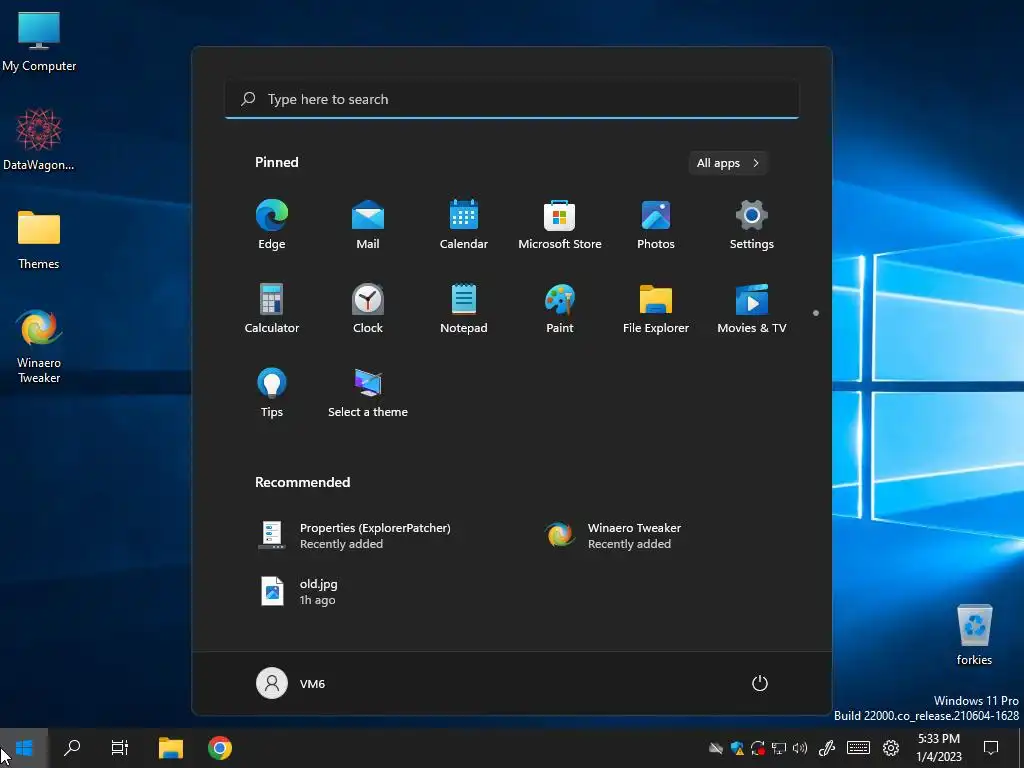Open Notepad from pinned apps
1024x768 pixels.
(x=464, y=309)
